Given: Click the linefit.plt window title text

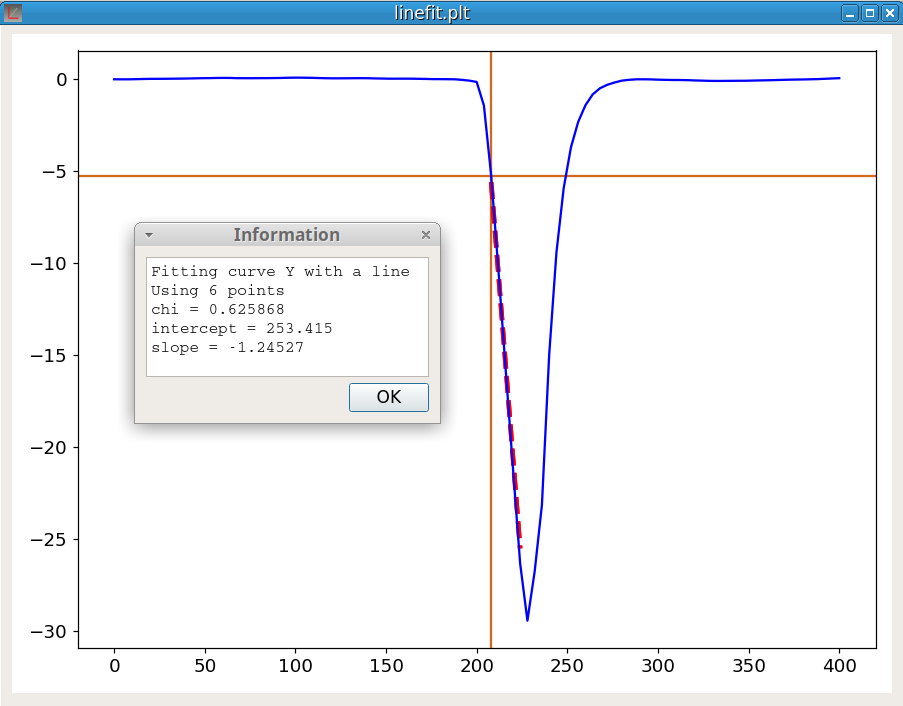Looking at the screenshot, I should click(x=432, y=13).
